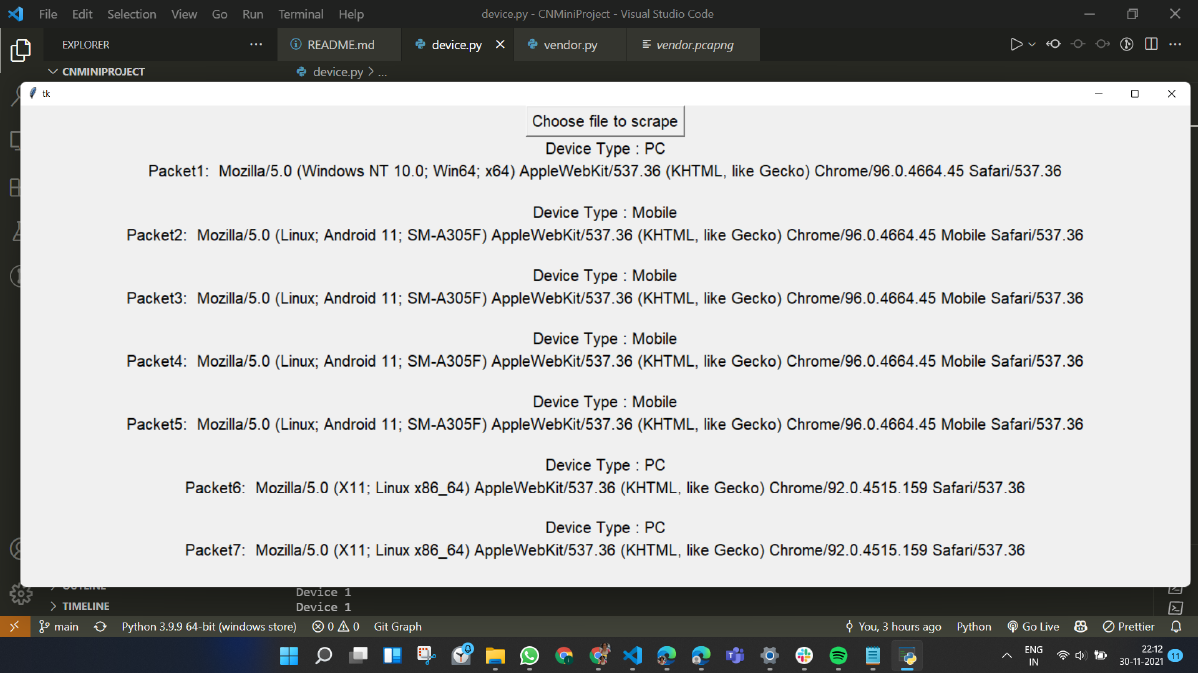The height and width of the screenshot is (673, 1198).
Task: Toggle the notifications bell
Action: (x=1177, y=626)
